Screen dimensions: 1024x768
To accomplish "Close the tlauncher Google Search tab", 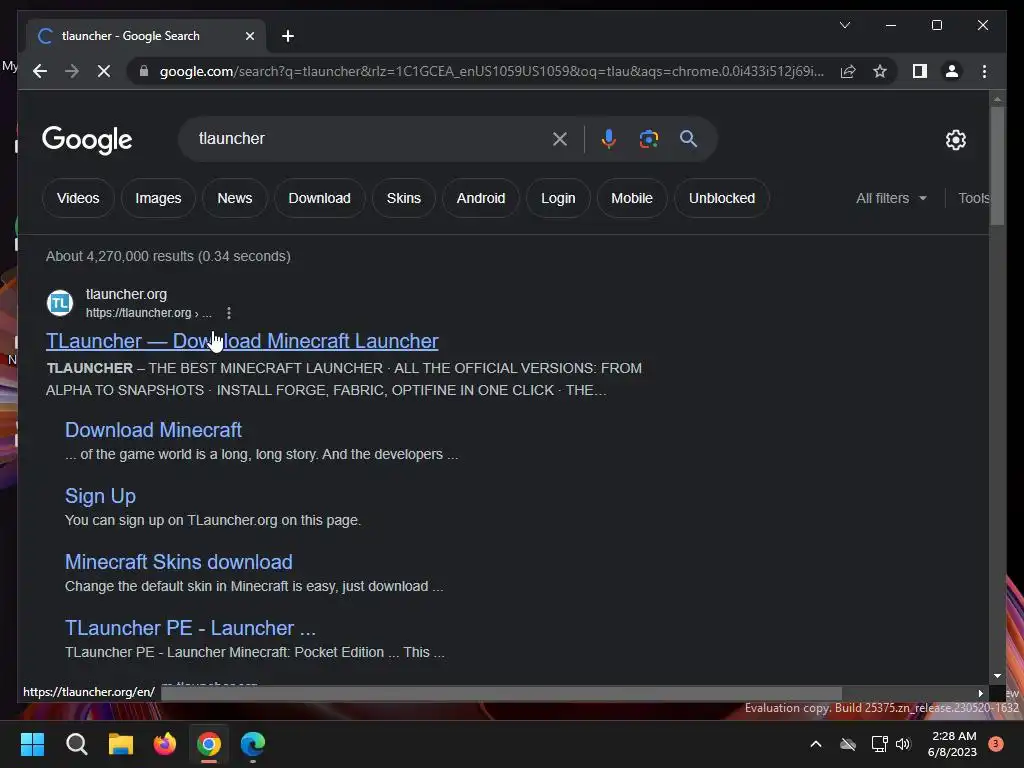I will (x=249, y=36).
